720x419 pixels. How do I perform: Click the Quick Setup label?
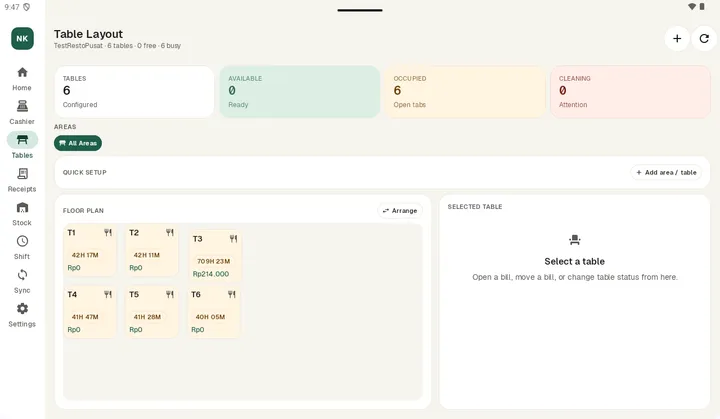[x=84, y=172]
